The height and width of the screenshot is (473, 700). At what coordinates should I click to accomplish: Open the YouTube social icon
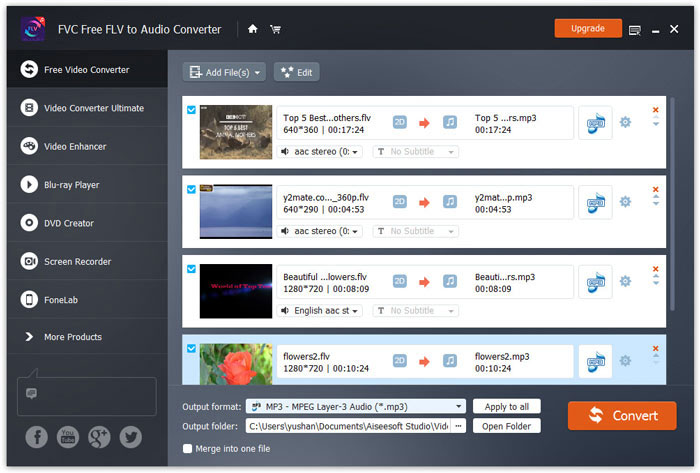[x=68, y=437]
